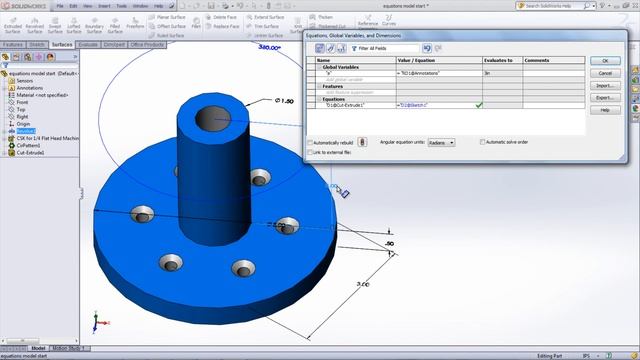Image resolution: width=640 pixels, height=360 pixels.
Task: Click the Undo icon in Equations dialog
Action: point(427,49)
